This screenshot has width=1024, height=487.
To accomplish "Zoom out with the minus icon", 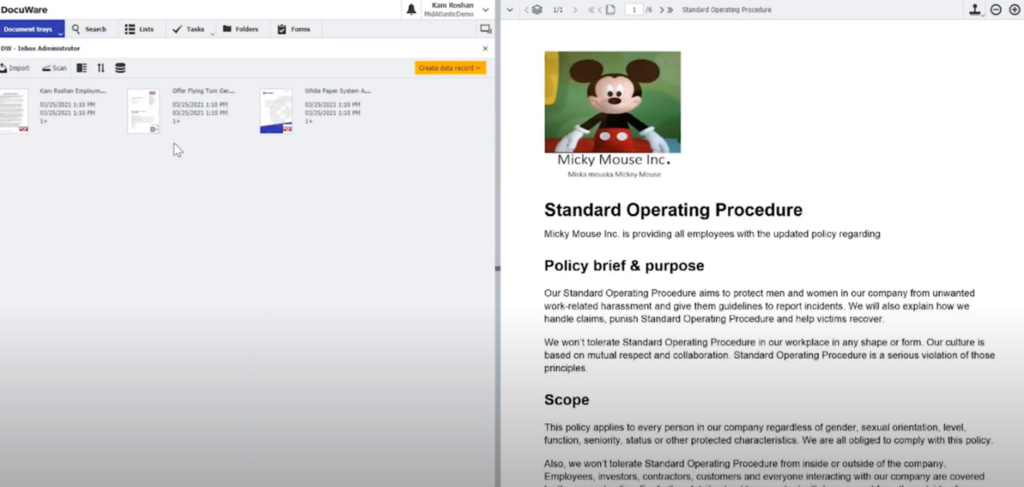I will click(x=996, y=9).
